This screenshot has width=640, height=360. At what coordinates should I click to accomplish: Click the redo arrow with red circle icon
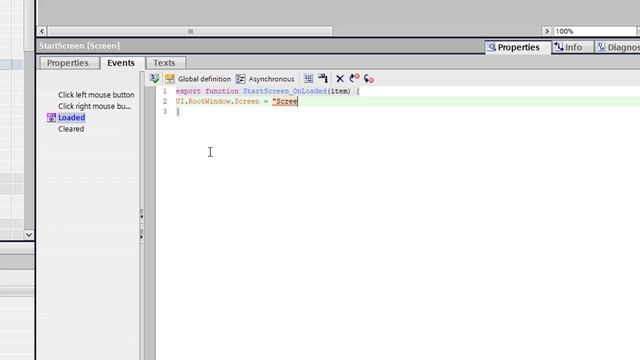click(369, 78)
